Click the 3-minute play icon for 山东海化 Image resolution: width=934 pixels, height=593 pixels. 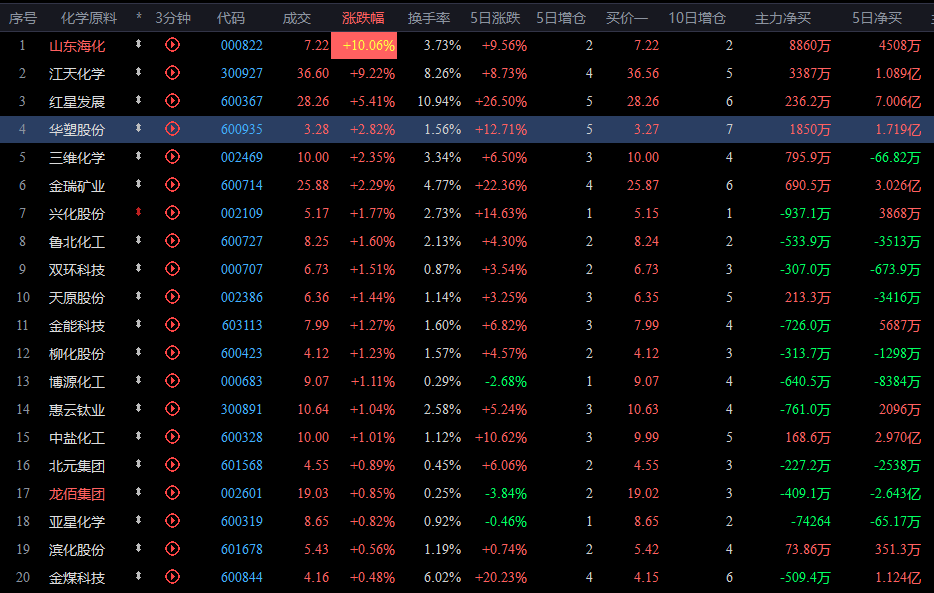172,45
